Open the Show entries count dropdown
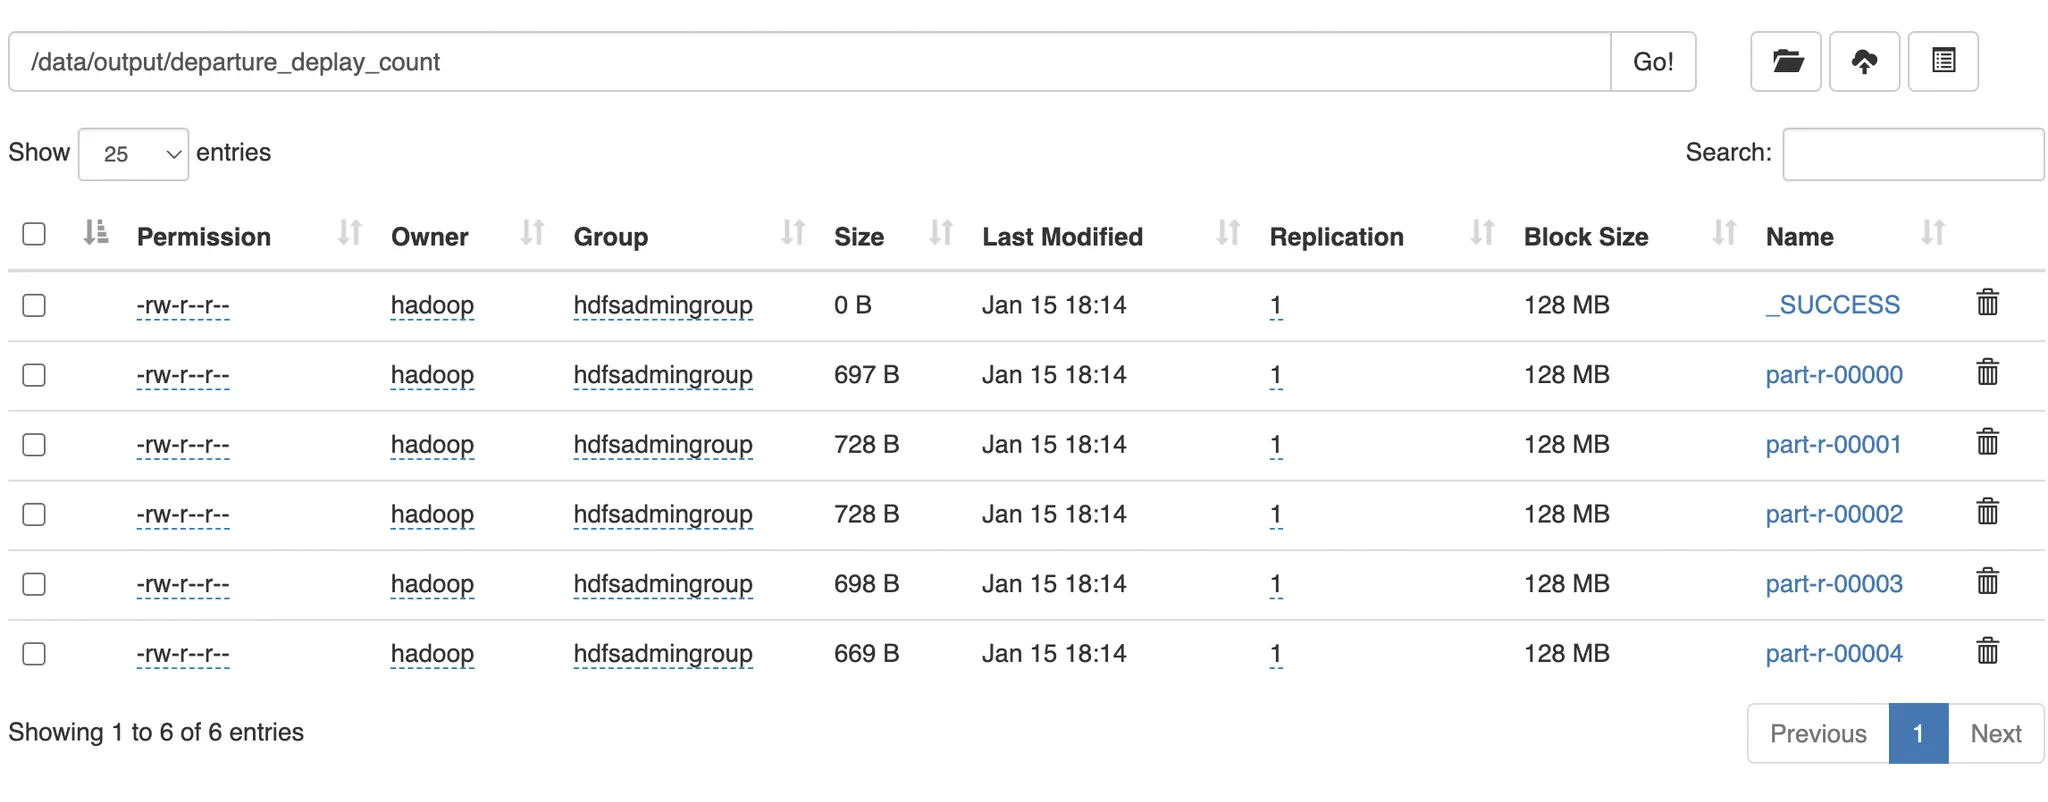The image size is (2048, 802). (133, 154)
